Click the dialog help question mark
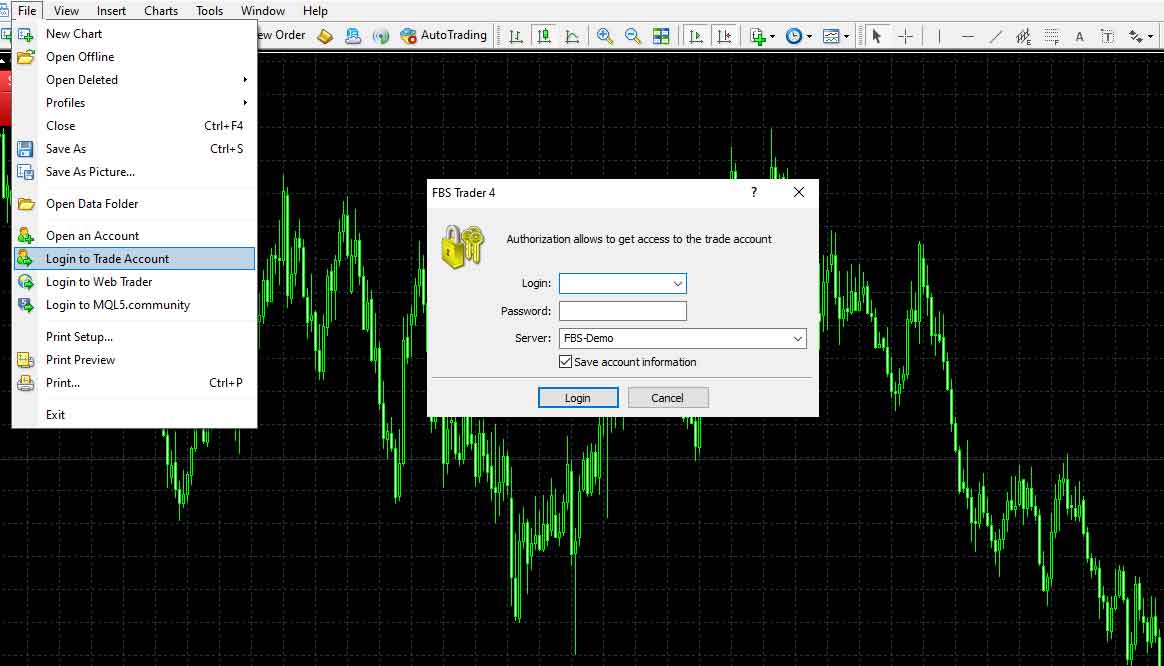Viewport: 1164px width, 666px height. [753, 192]
